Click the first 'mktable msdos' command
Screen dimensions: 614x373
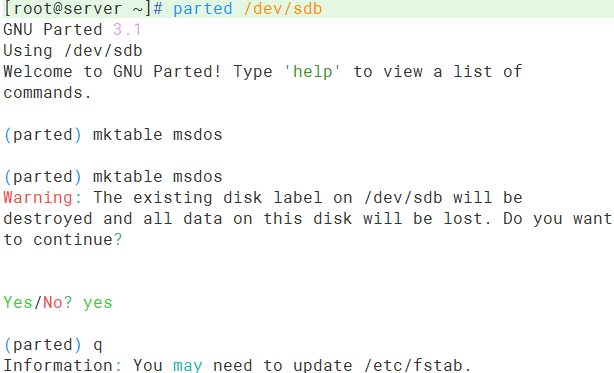(x=157, y=135)
